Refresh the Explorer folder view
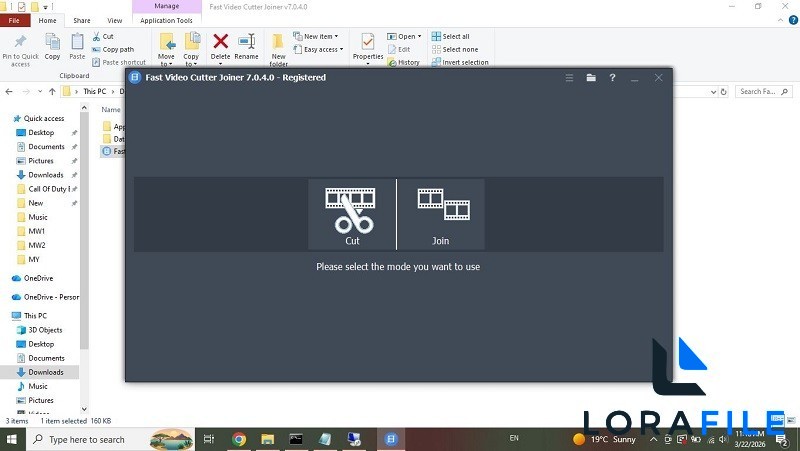This screenshot has height=451, width=800. (723, 92)
